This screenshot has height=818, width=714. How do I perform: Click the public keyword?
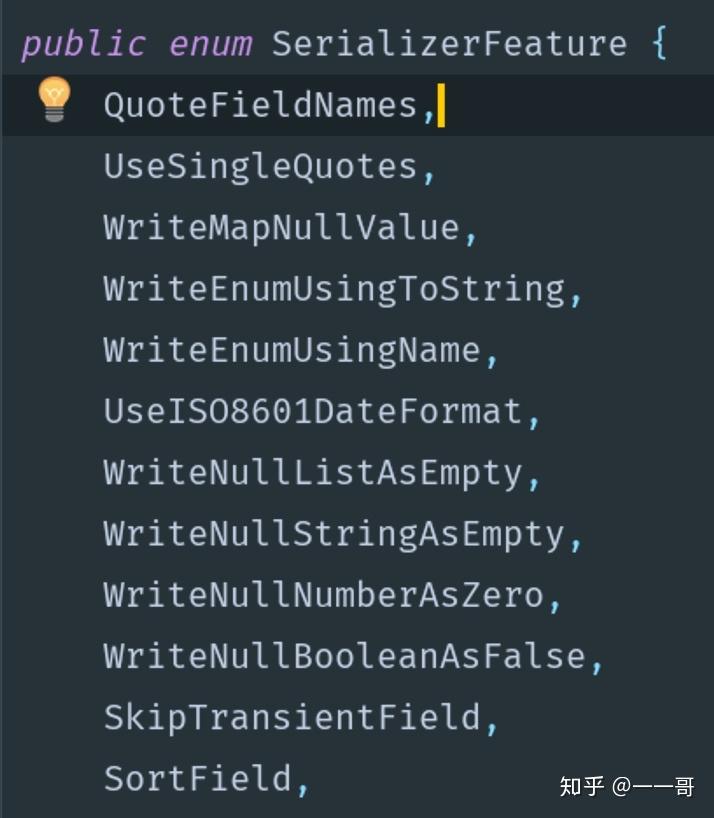pos(83,44)
